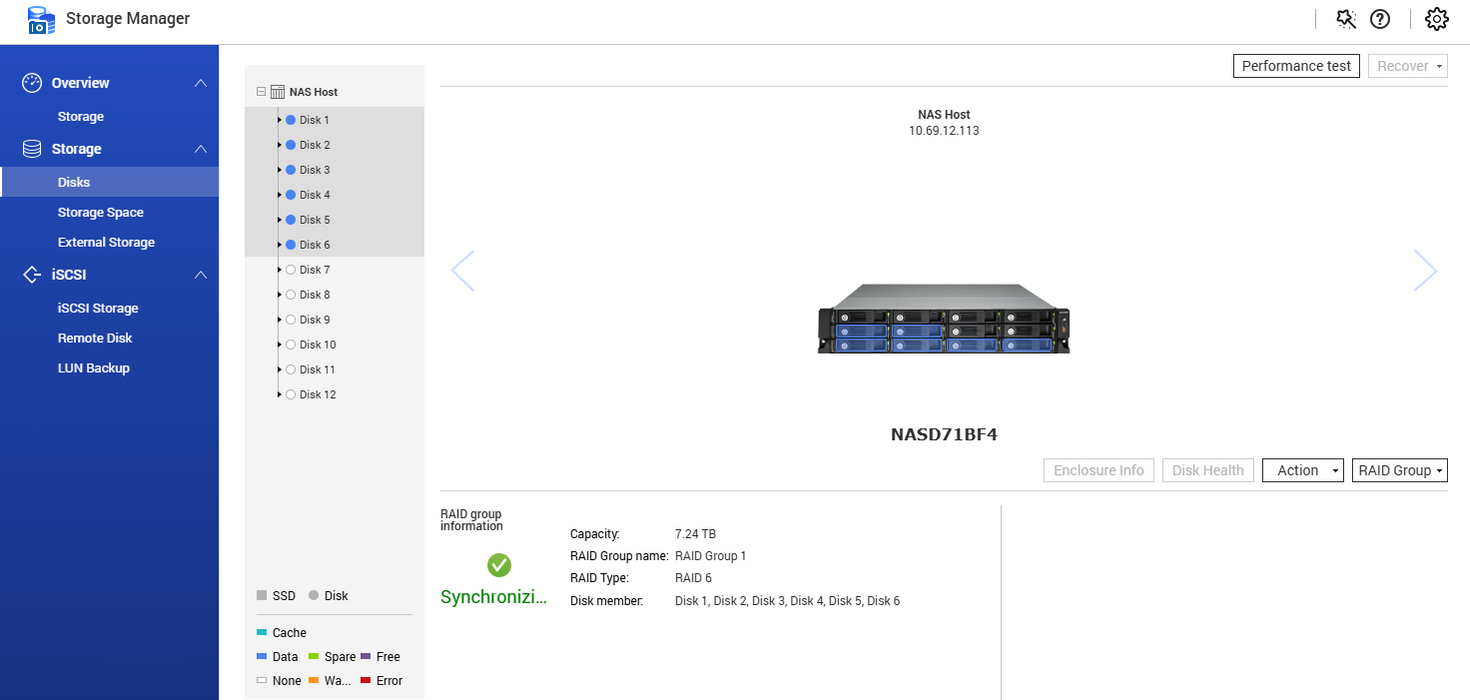Click the Overview gauge icon

click(x=32, y=83)
